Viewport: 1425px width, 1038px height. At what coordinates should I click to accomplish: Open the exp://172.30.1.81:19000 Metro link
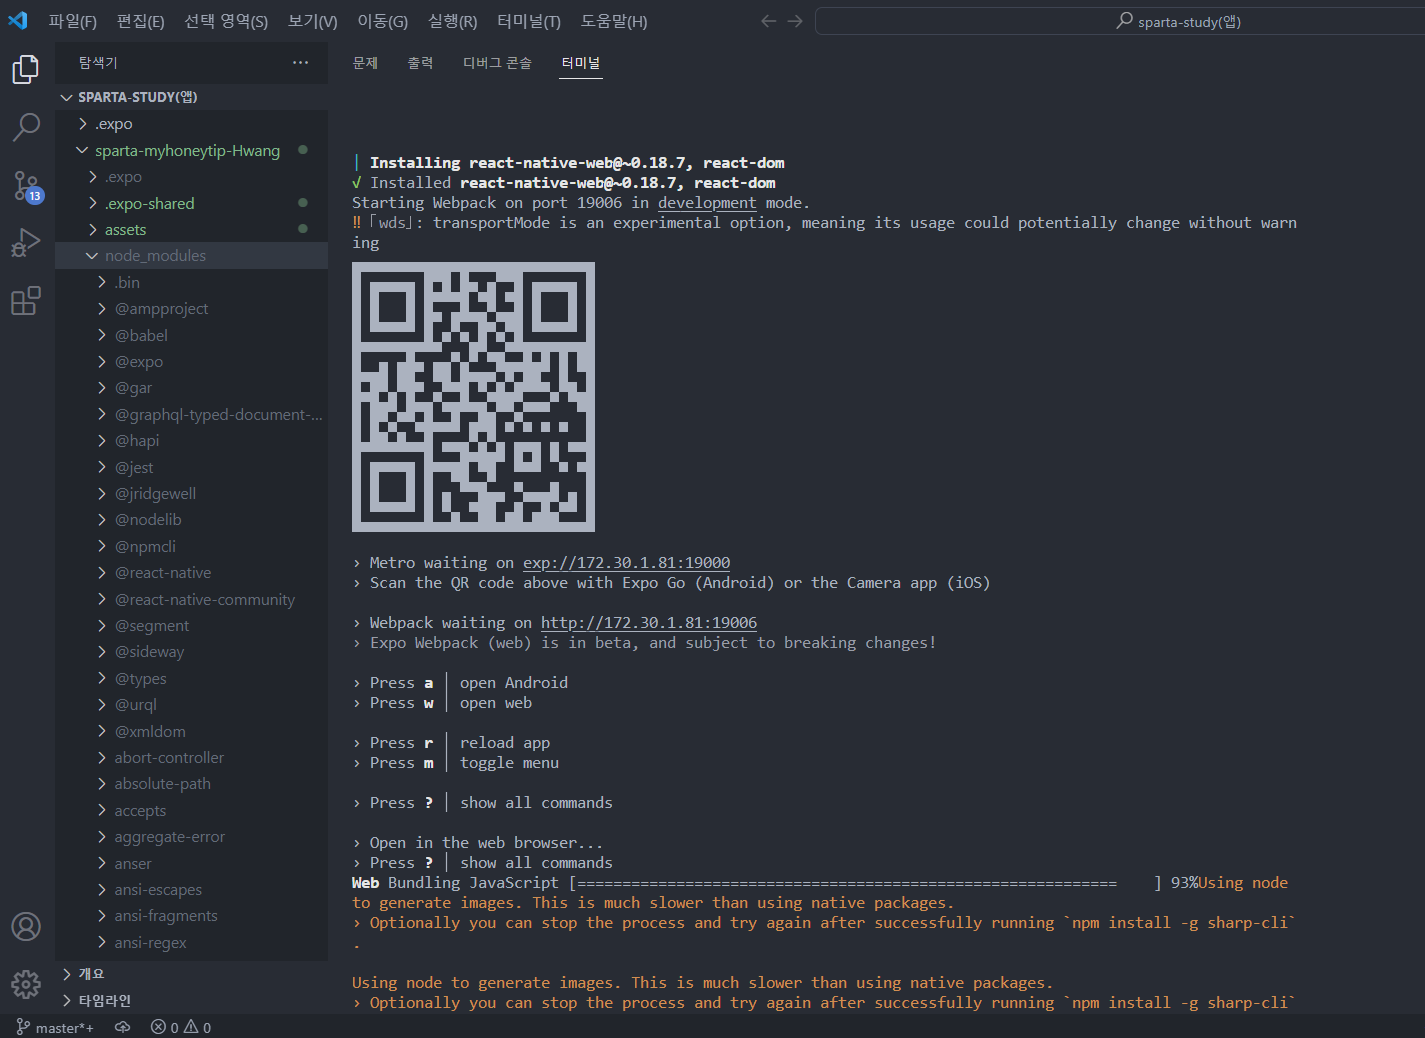[x=627, y=563]
